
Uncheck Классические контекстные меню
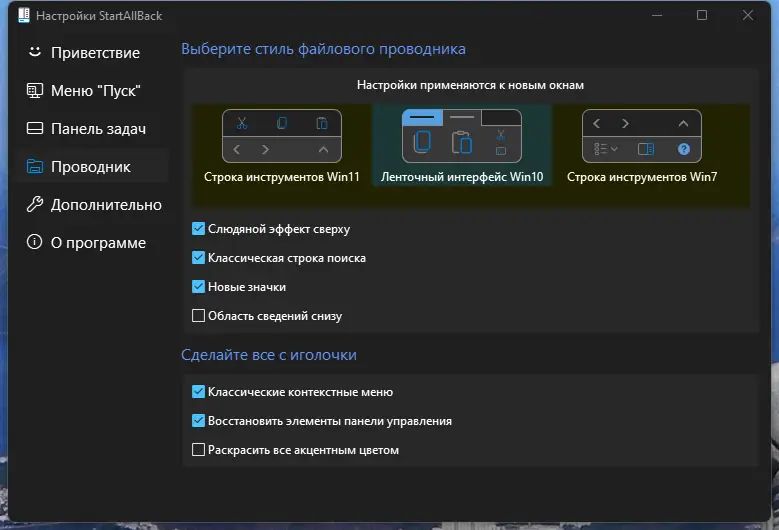pyautogui.click(x=198, y=391)
